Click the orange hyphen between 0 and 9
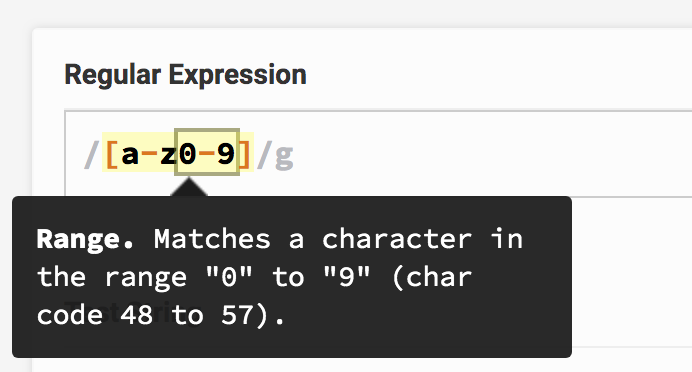 pyautogui.click(x=206, y=154)
